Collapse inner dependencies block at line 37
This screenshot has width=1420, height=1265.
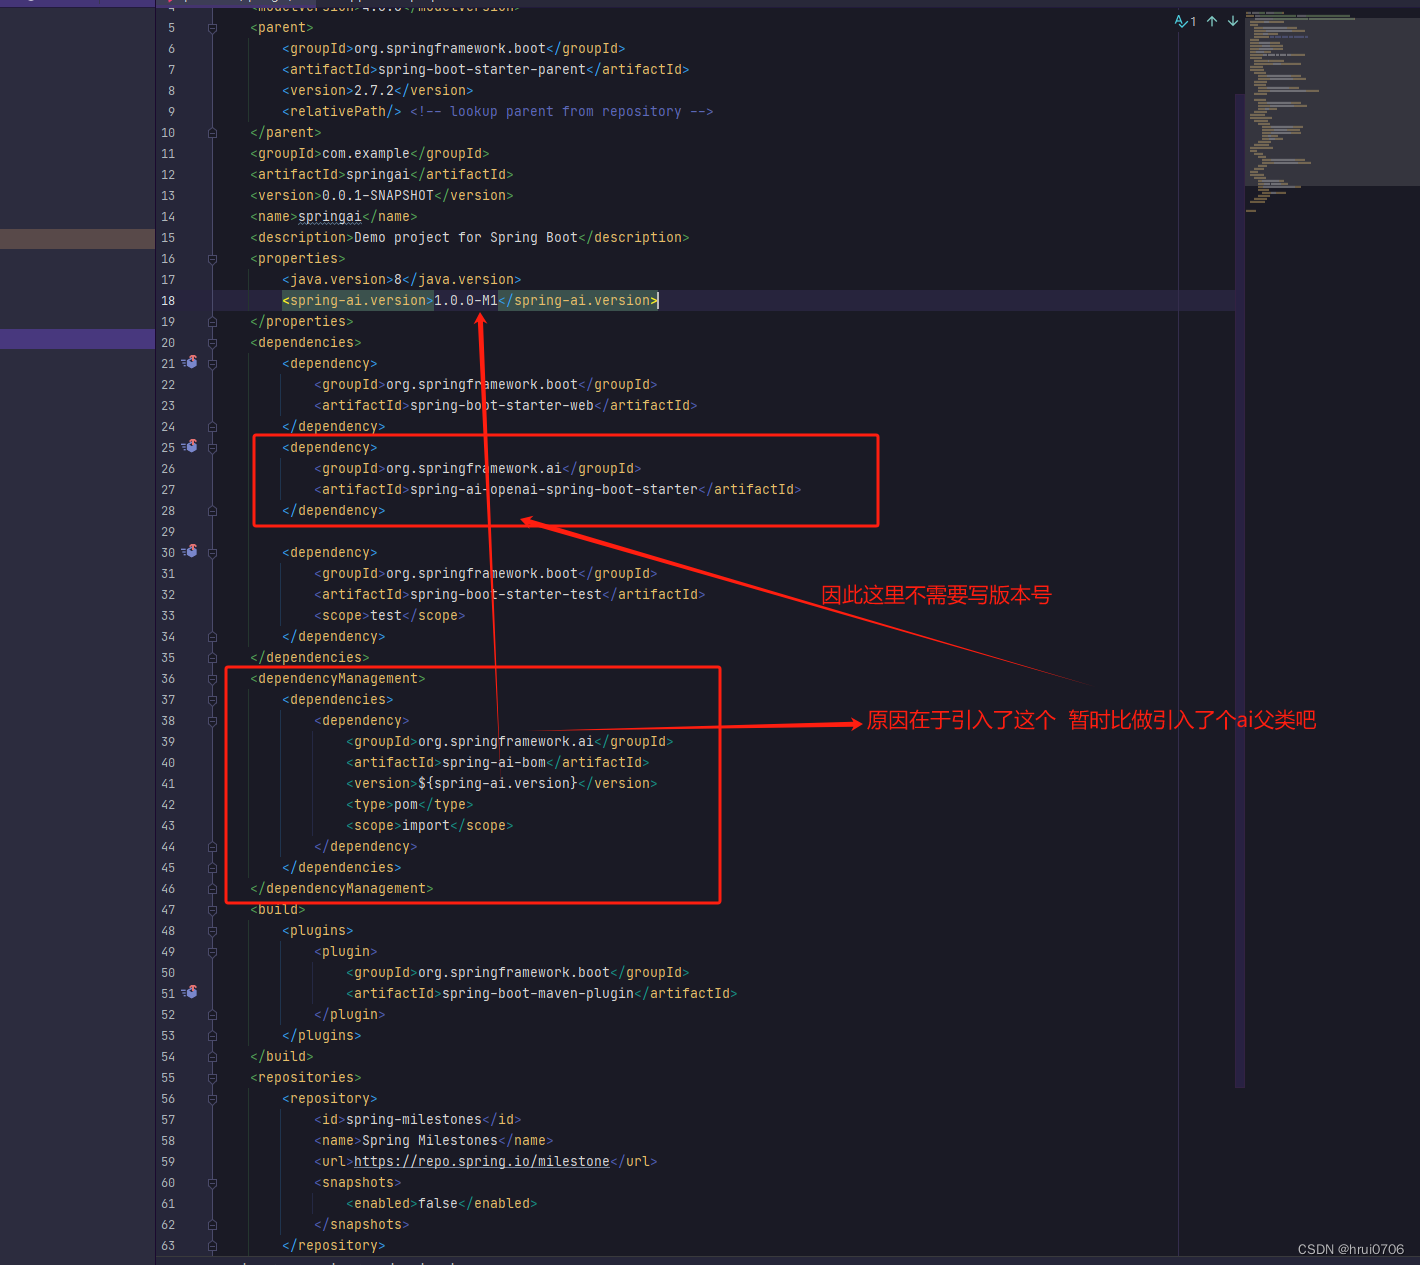[212, 700]
